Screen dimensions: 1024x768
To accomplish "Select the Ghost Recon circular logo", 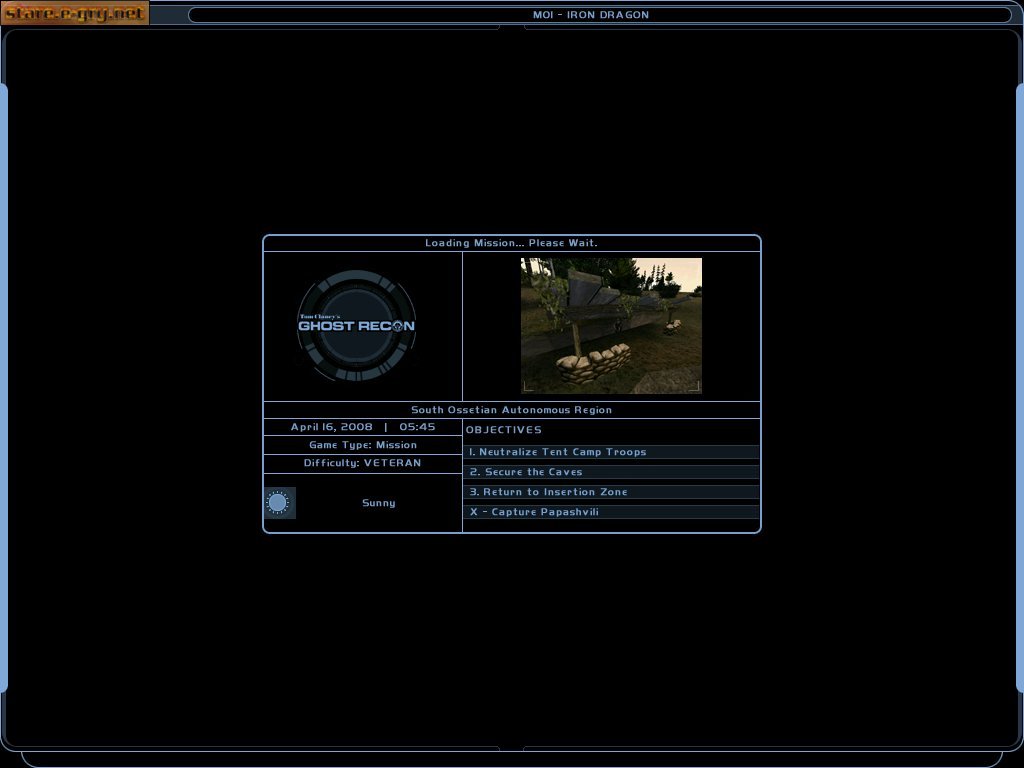I will point(357,325).
